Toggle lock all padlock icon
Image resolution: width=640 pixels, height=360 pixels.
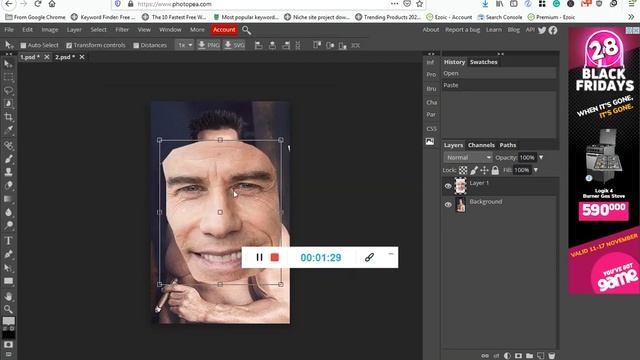click(495, 170)
